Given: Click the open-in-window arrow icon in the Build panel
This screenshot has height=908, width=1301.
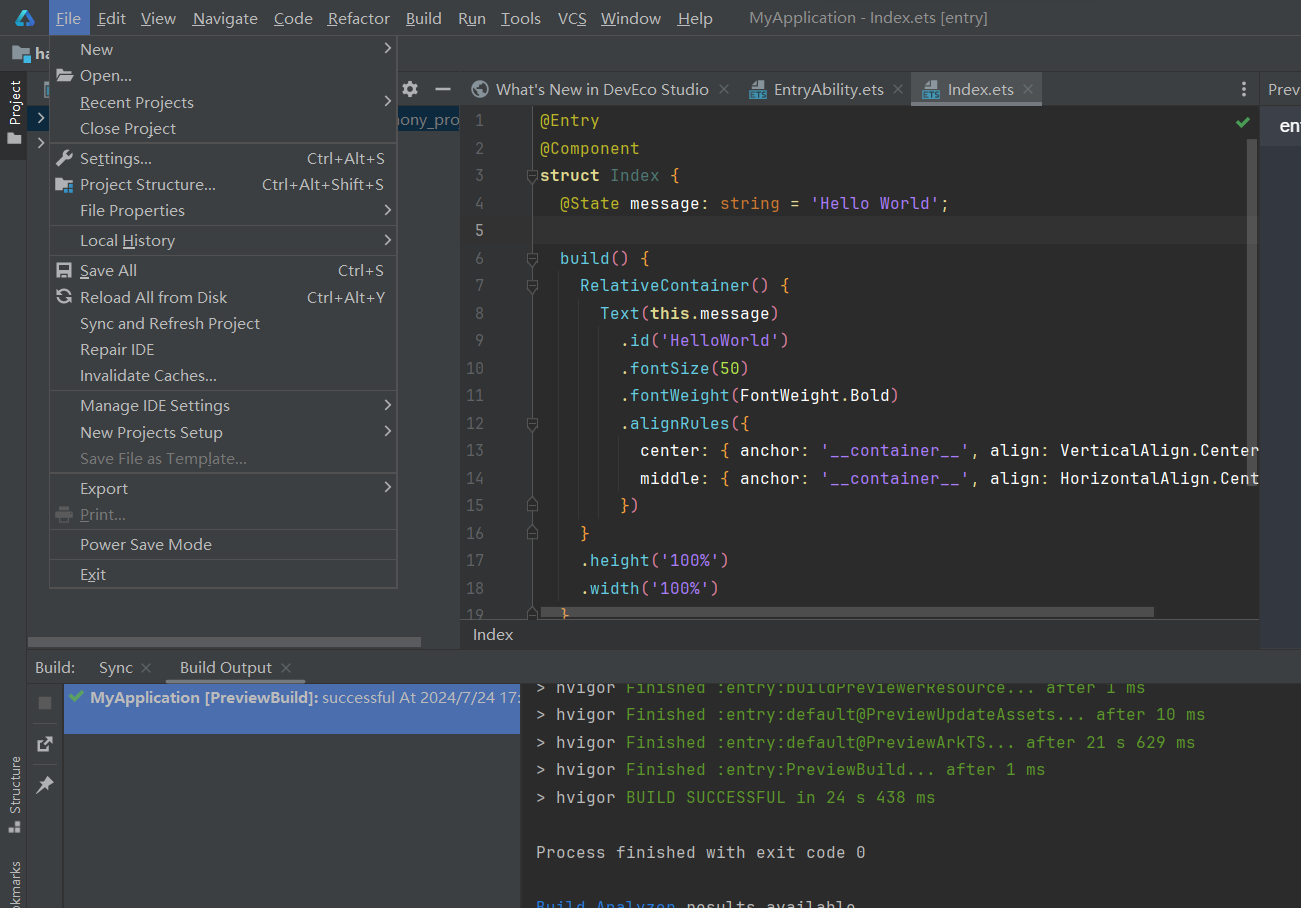Looking at the screenshot, I should click(x=45, y=744).
